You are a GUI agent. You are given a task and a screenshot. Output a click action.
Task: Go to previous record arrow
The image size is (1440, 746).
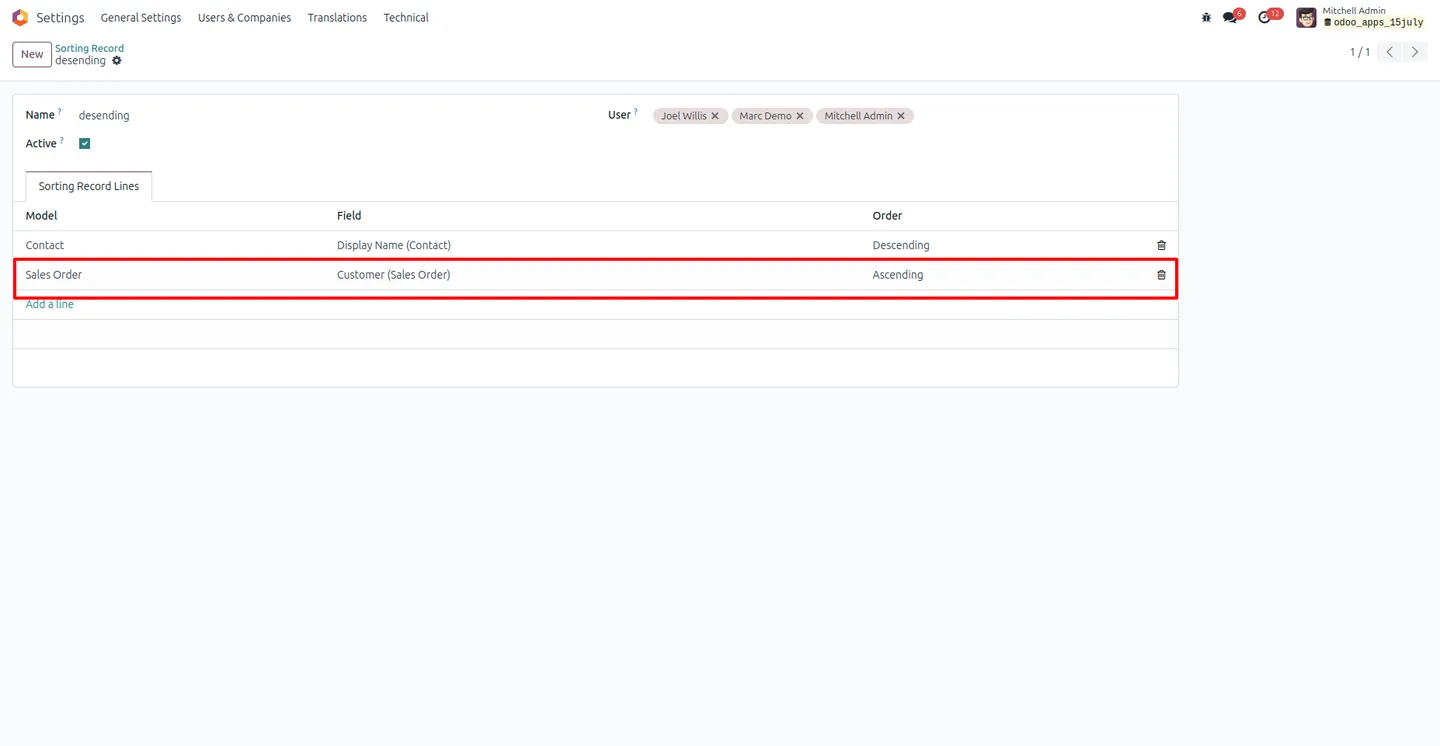[1390, 52]
